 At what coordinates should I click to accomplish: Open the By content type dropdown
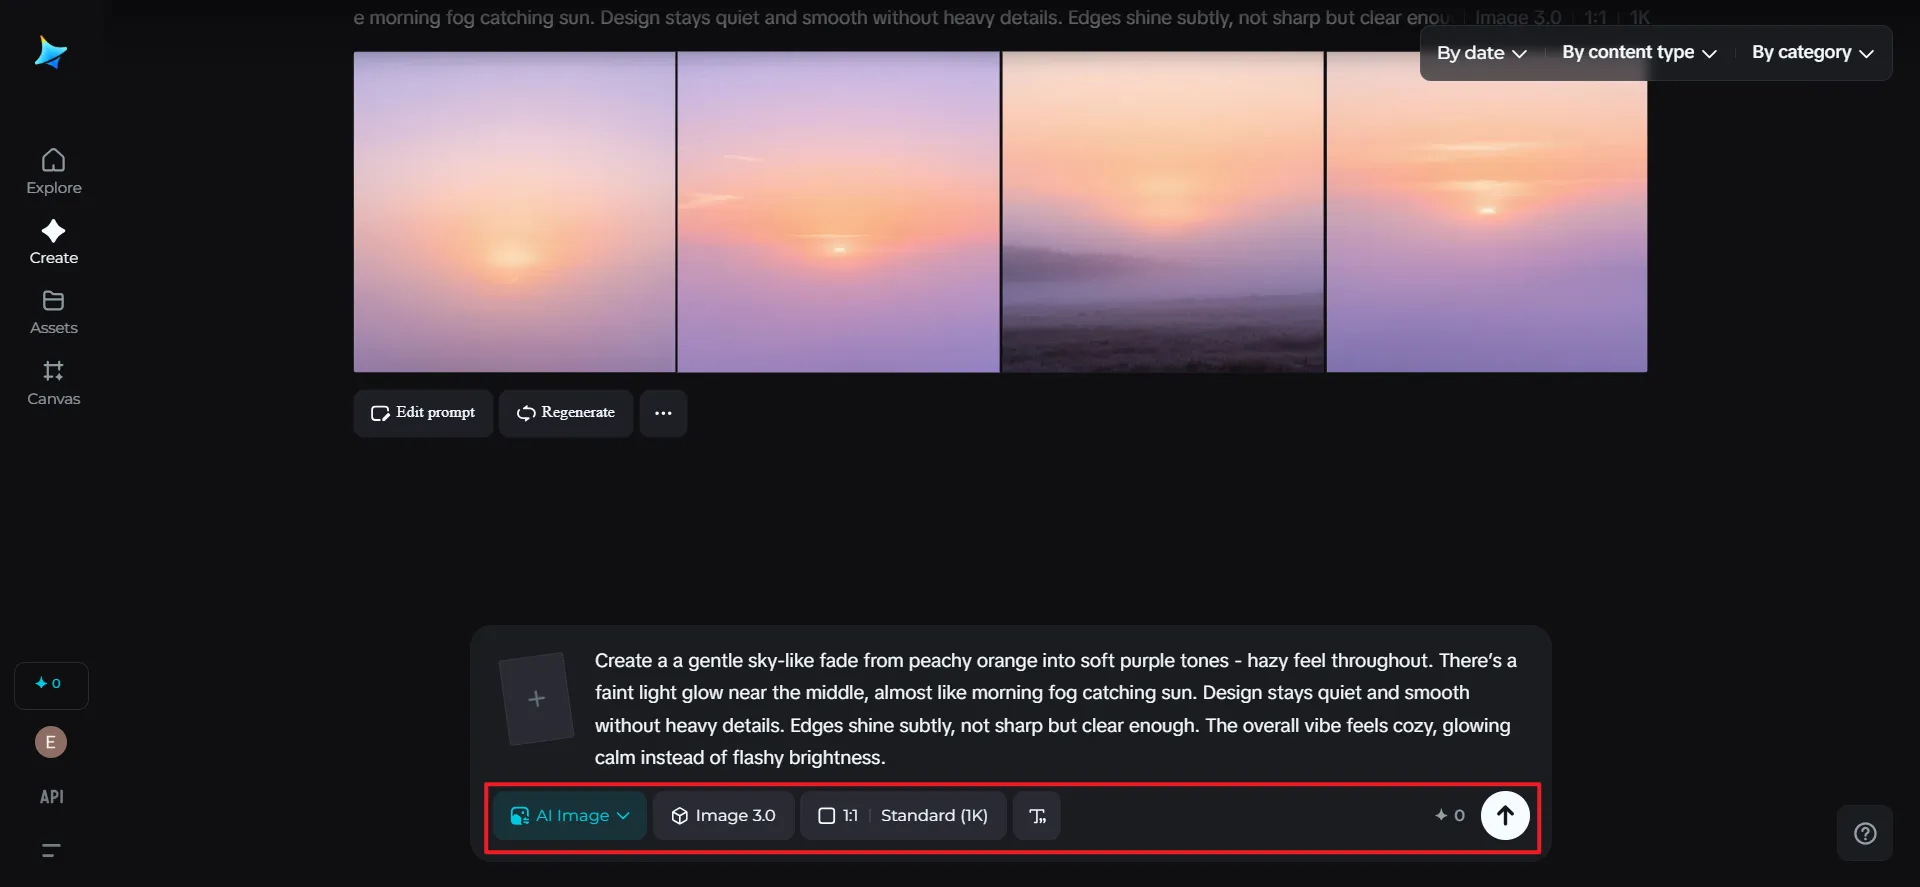tap(1639, 53)
